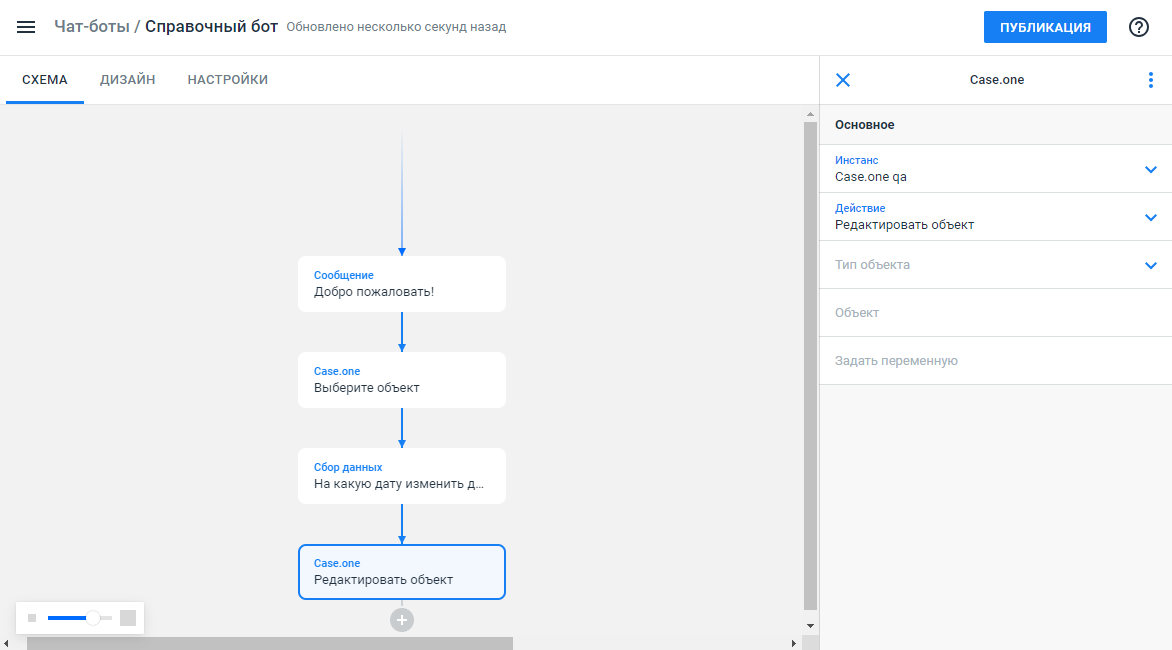Click the ПУБЛИКАЦИЯ button
This screenshot has width=1172, height=650.
point(1045,27)
